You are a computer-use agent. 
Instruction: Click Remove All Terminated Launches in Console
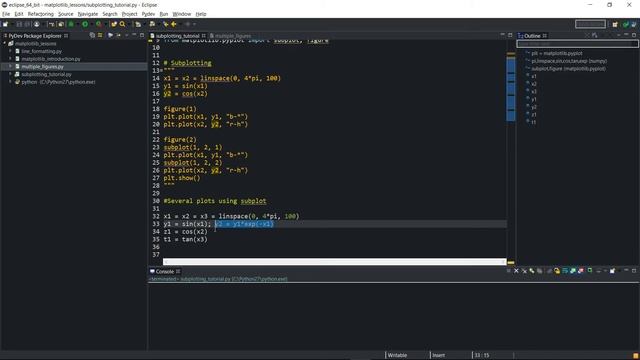[524, 271]
